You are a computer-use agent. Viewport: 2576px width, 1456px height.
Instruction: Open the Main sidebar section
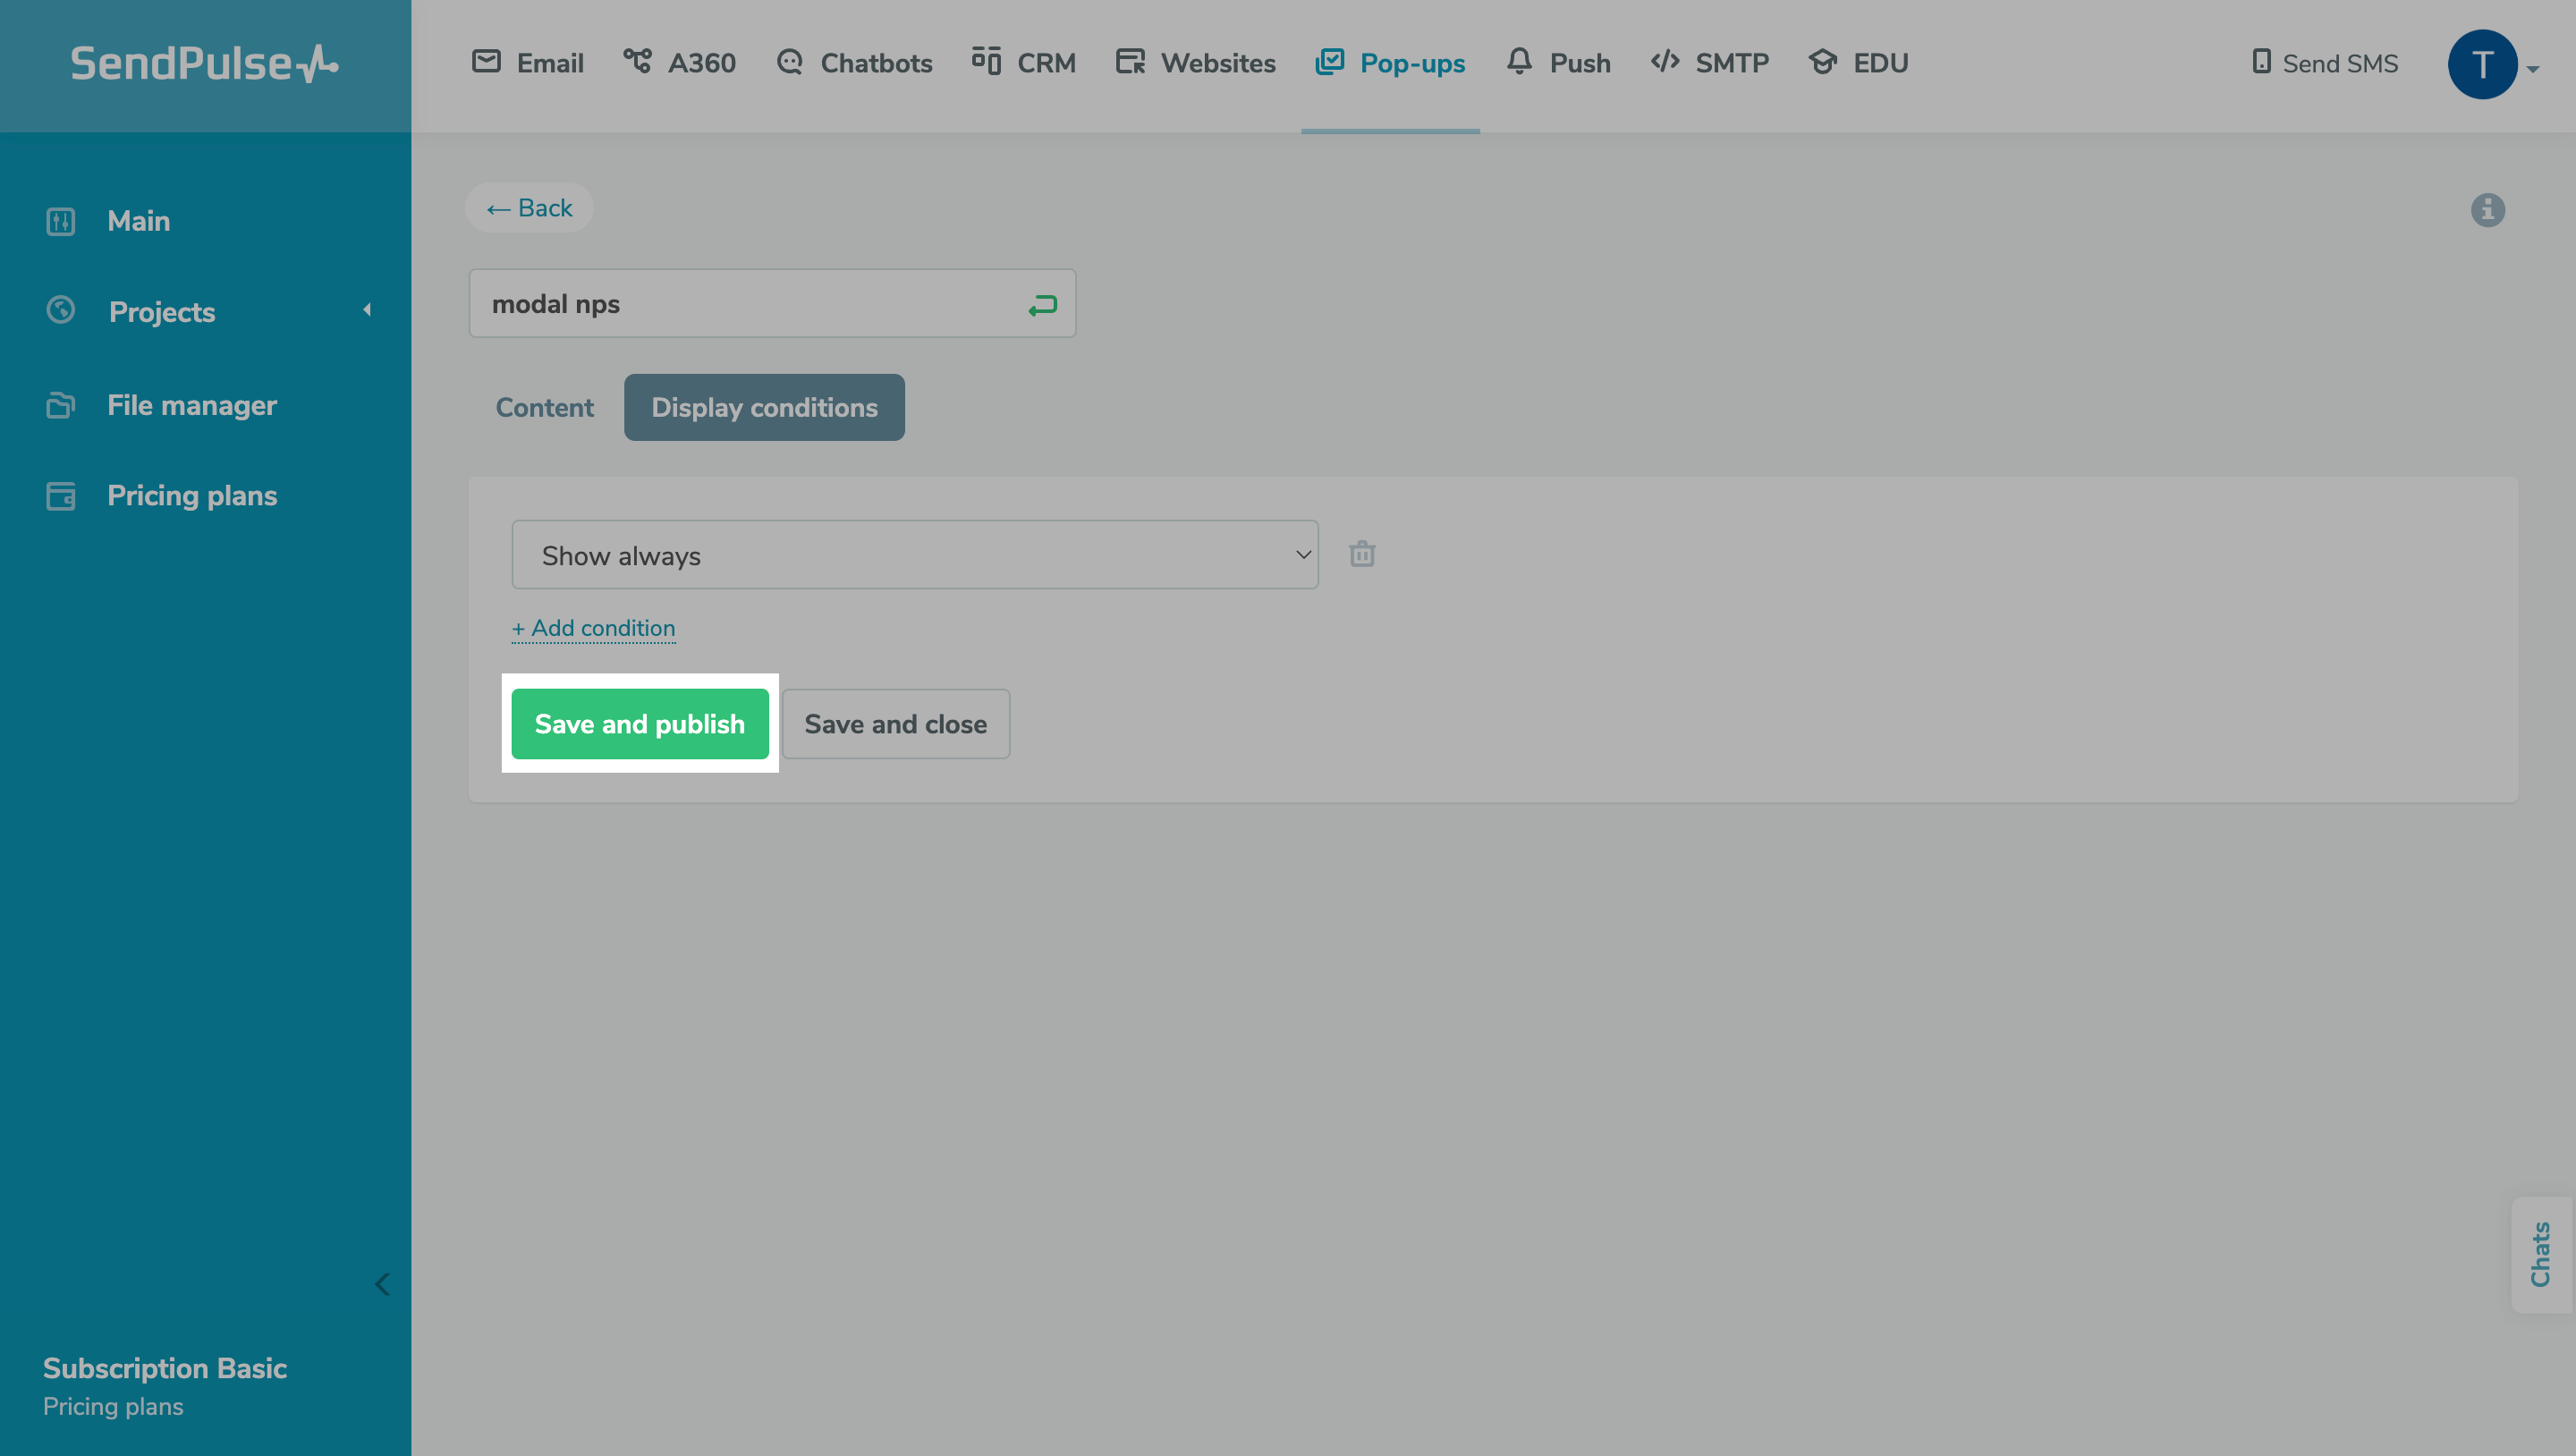138,221
